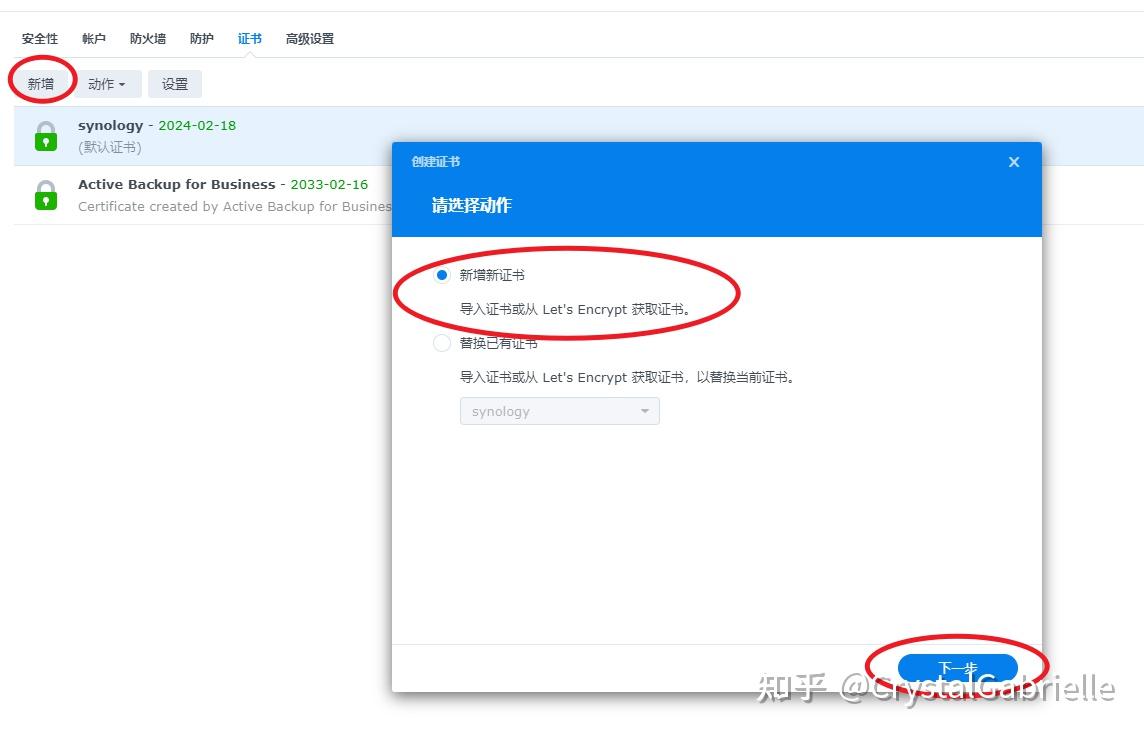
Task: Click the down arrow on the synology selector
Action: click(645, 411)
